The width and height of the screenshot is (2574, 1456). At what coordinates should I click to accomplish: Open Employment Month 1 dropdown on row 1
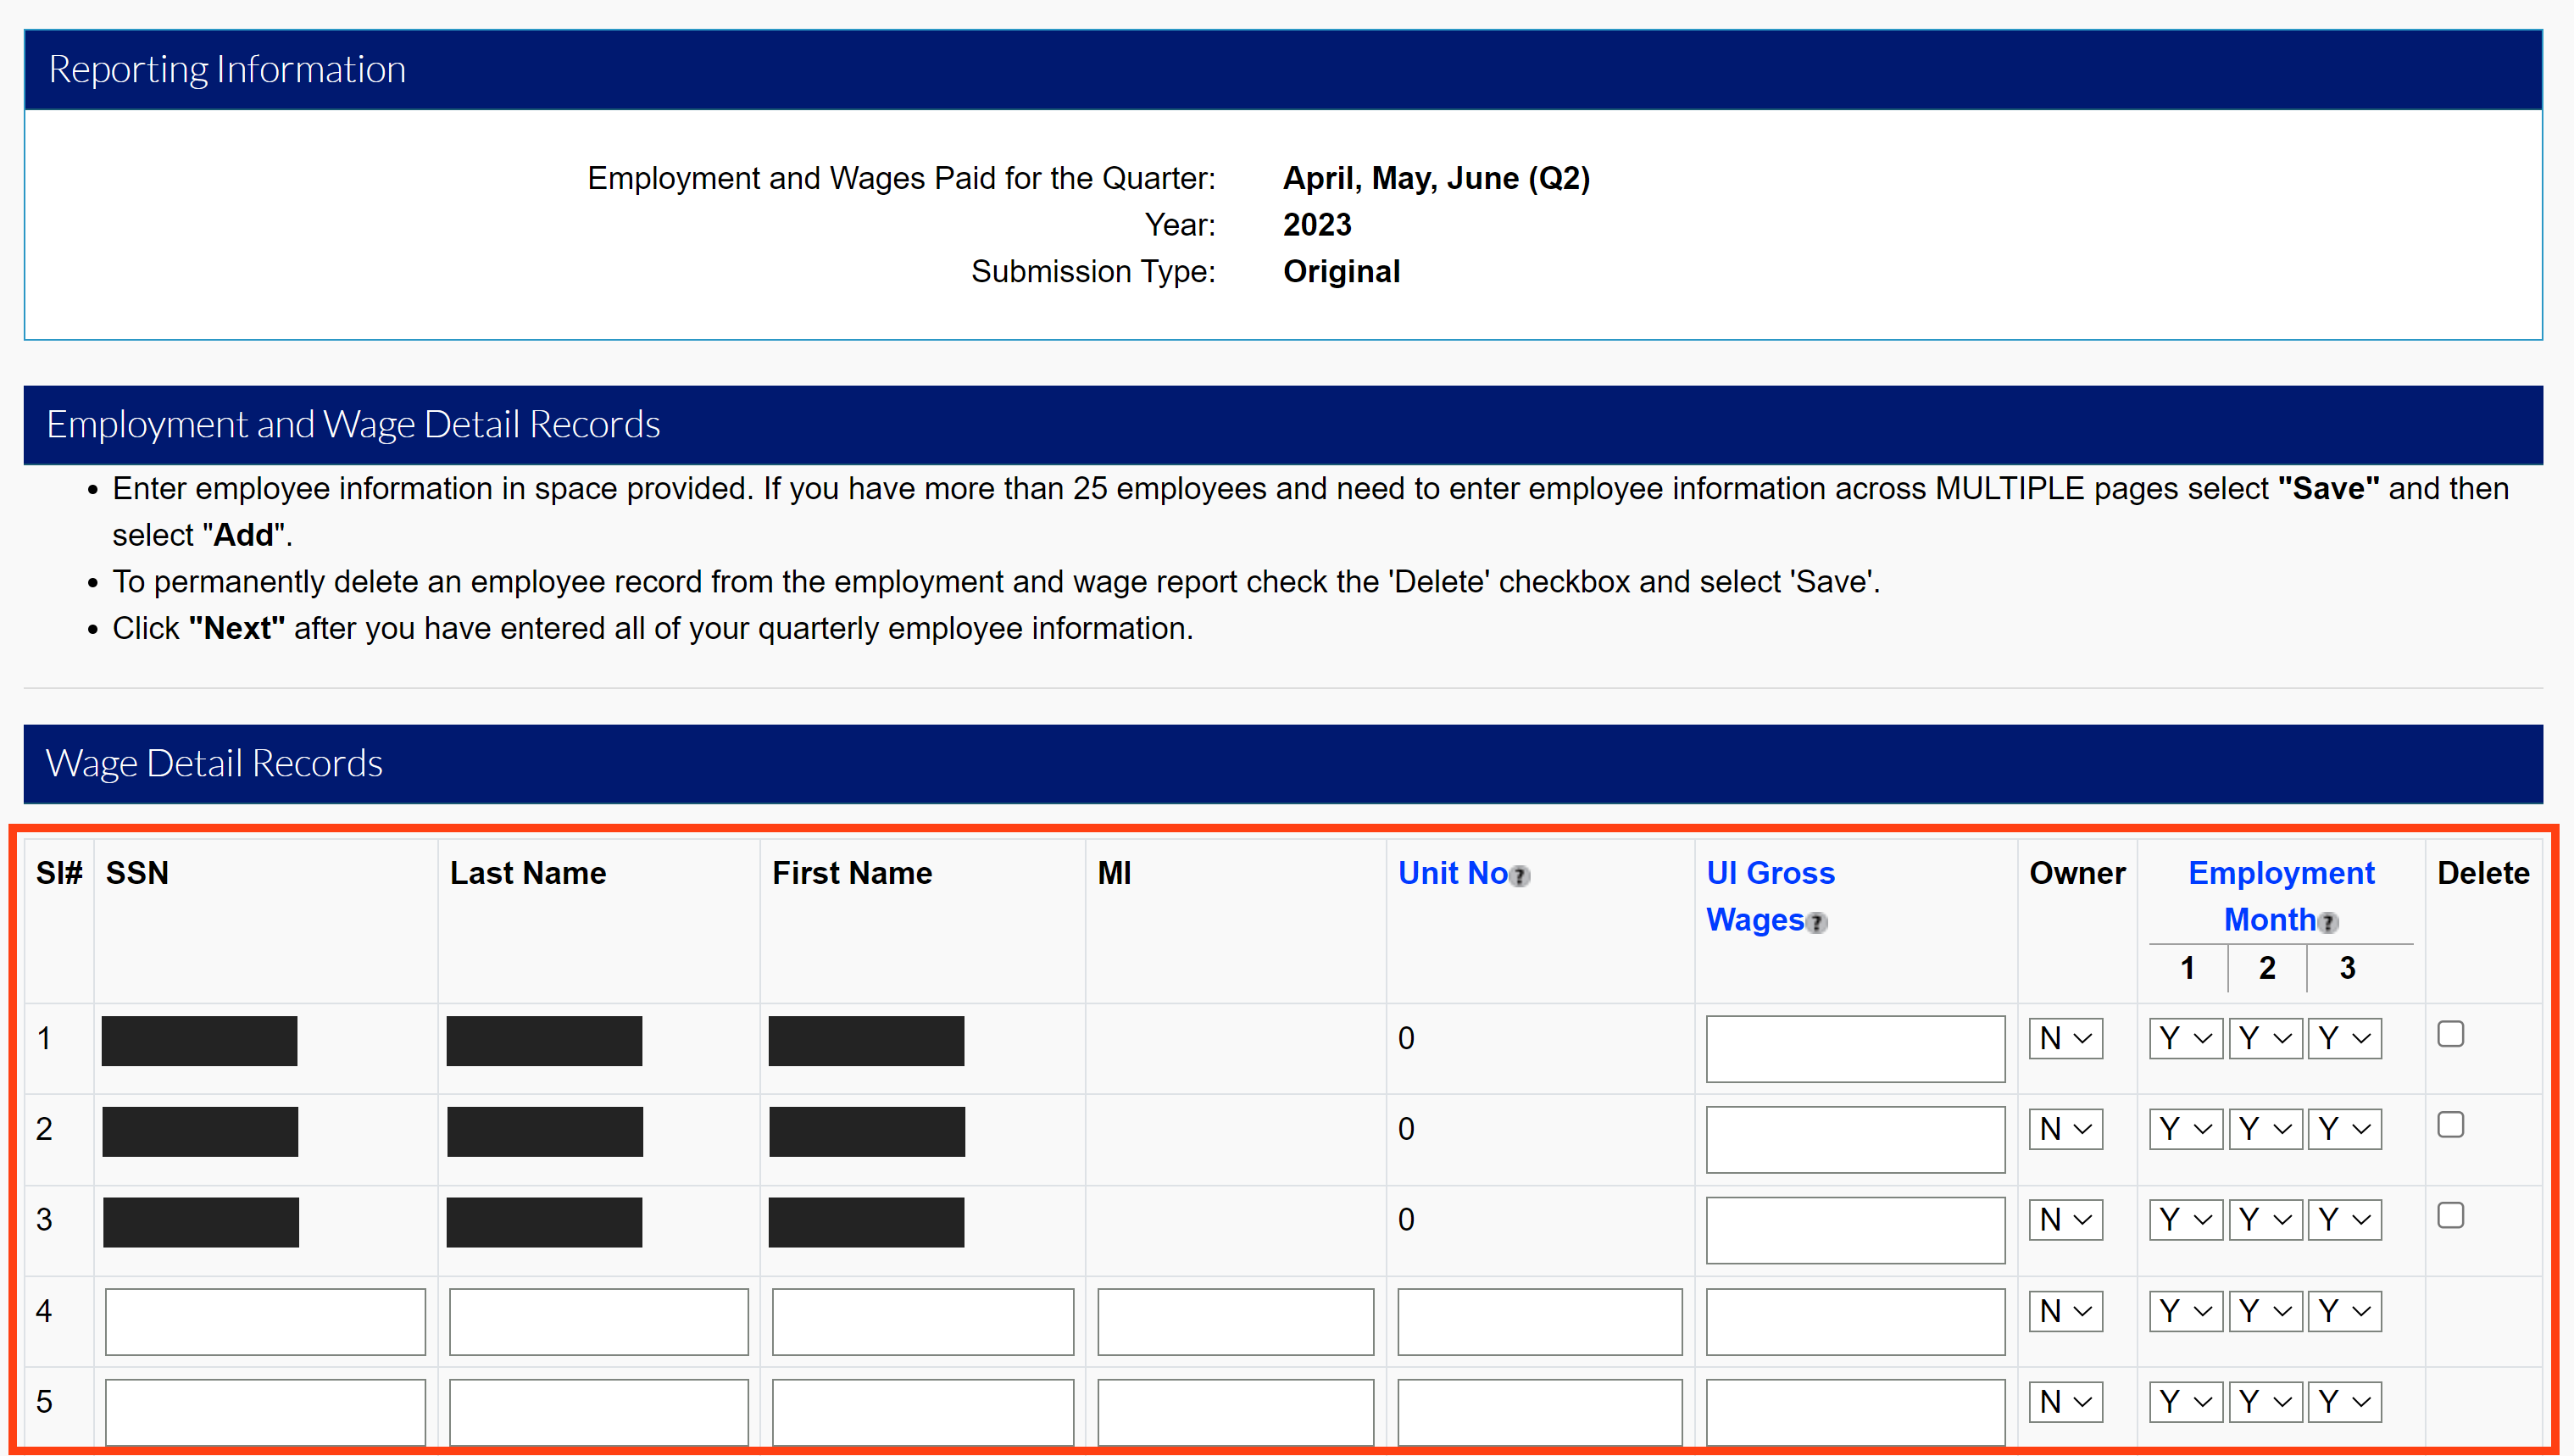tap(2186, 1038)
